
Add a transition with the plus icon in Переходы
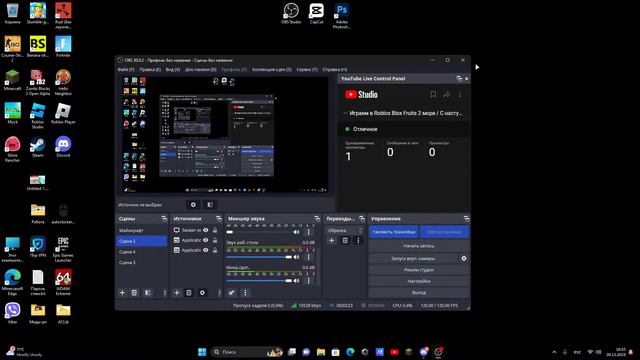[x=331, y=240]
